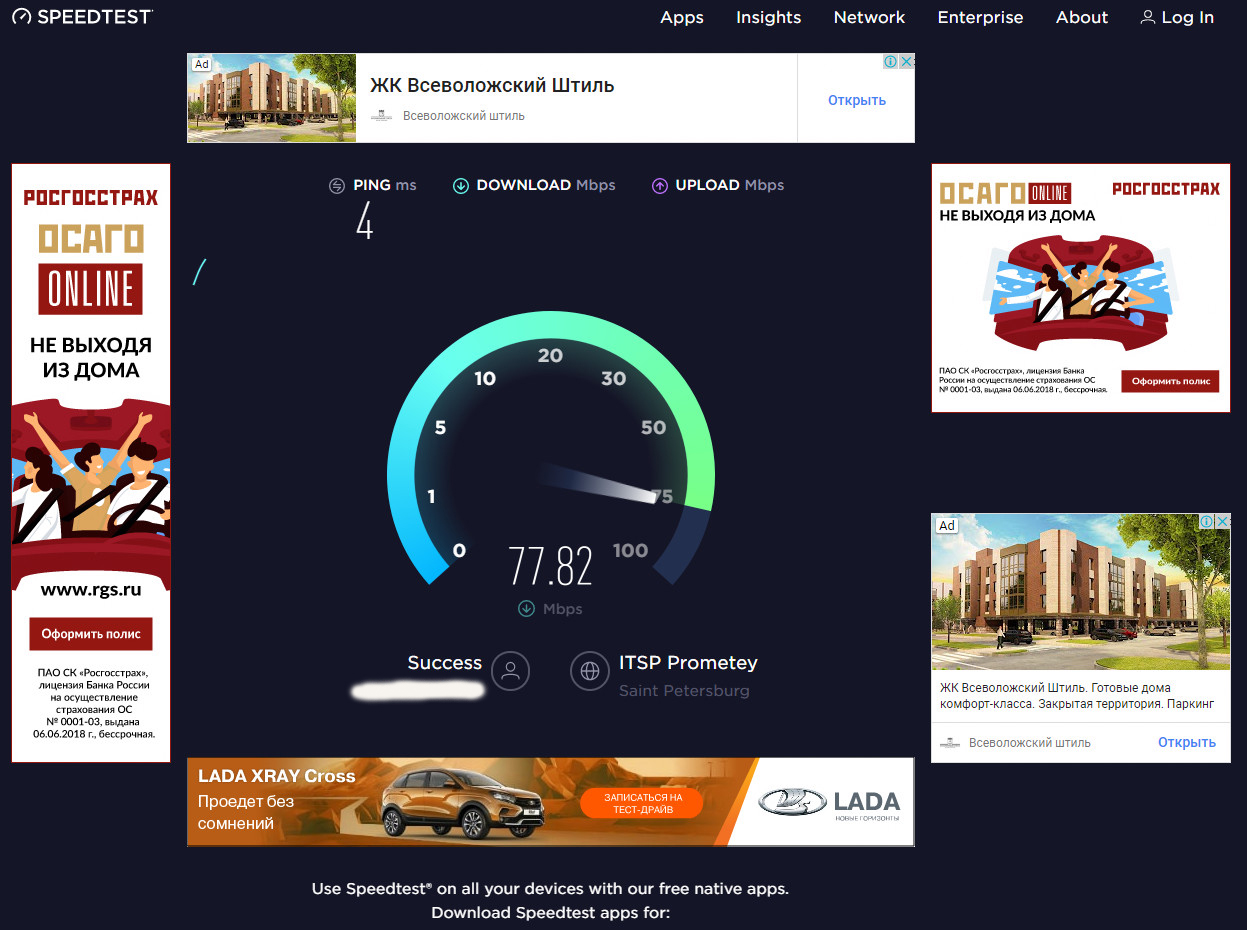This screenshot has height=930, width=1247.
Task: Close the right-side building ad
Action: [1222, 522]
